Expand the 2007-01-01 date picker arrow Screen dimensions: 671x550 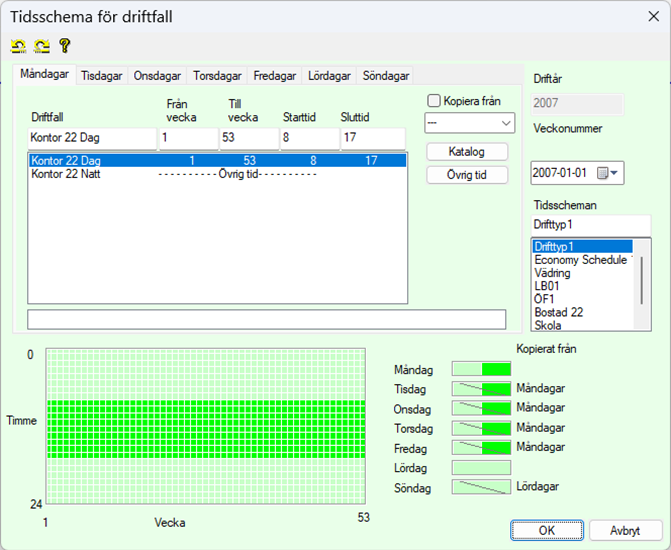[615, 173]
